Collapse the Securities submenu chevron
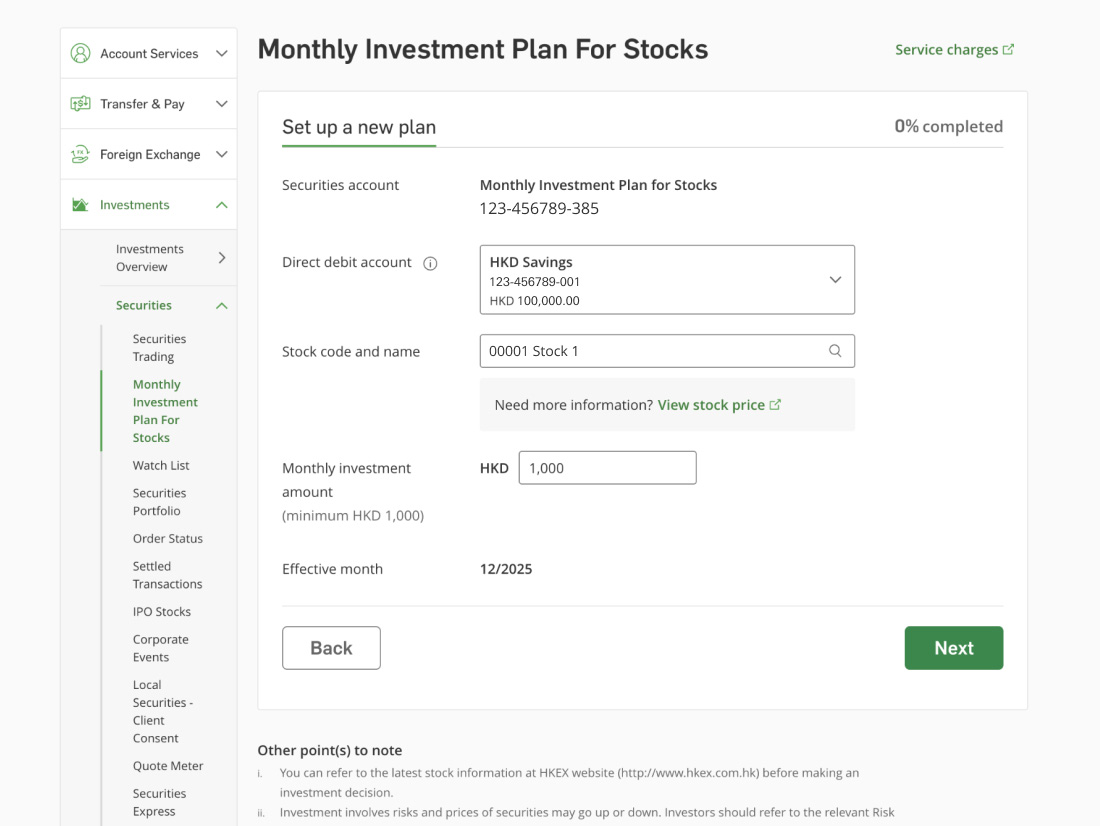This screenshot has height=826, width=1100. click(x=222, y=306)
